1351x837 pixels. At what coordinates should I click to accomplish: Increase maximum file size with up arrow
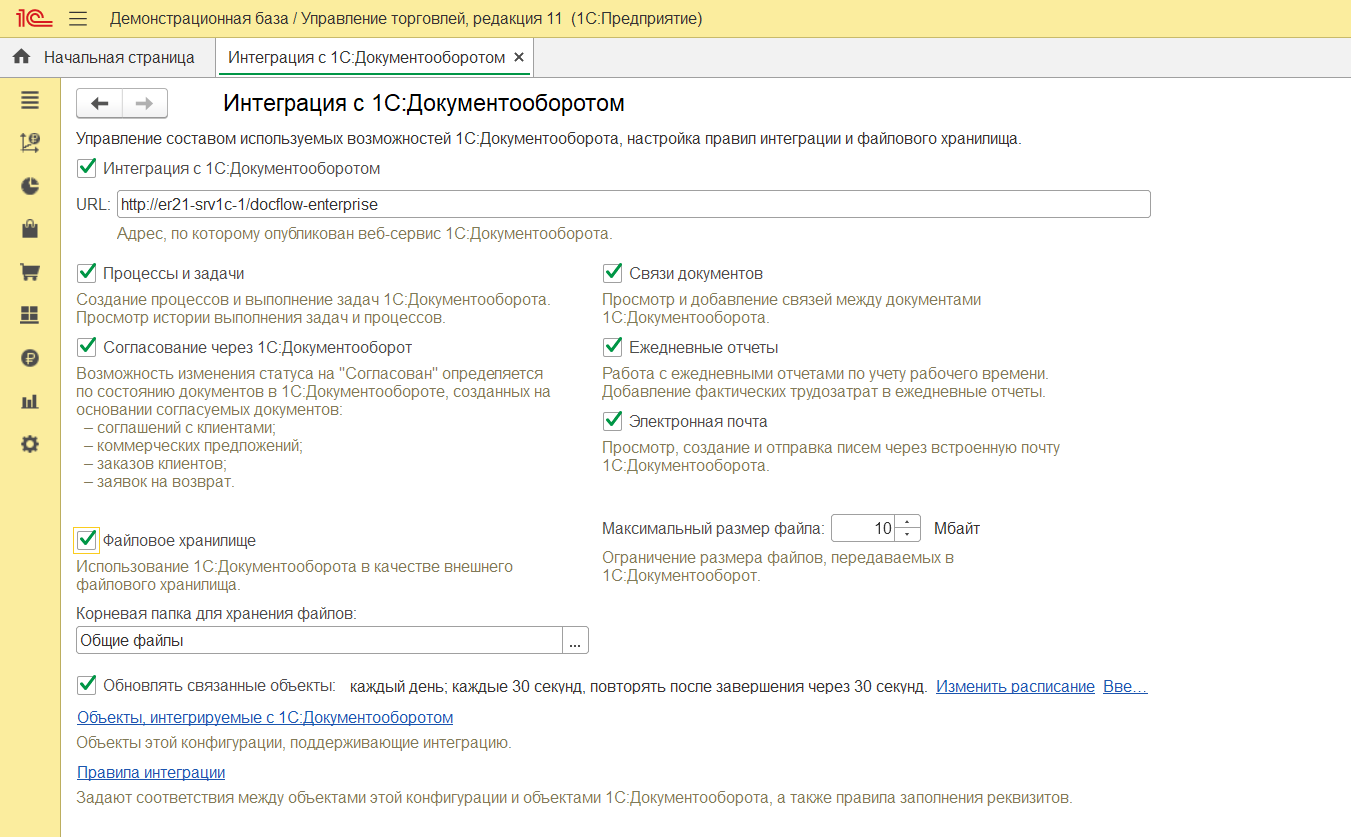pyautogui.click(x=908, y=522)
